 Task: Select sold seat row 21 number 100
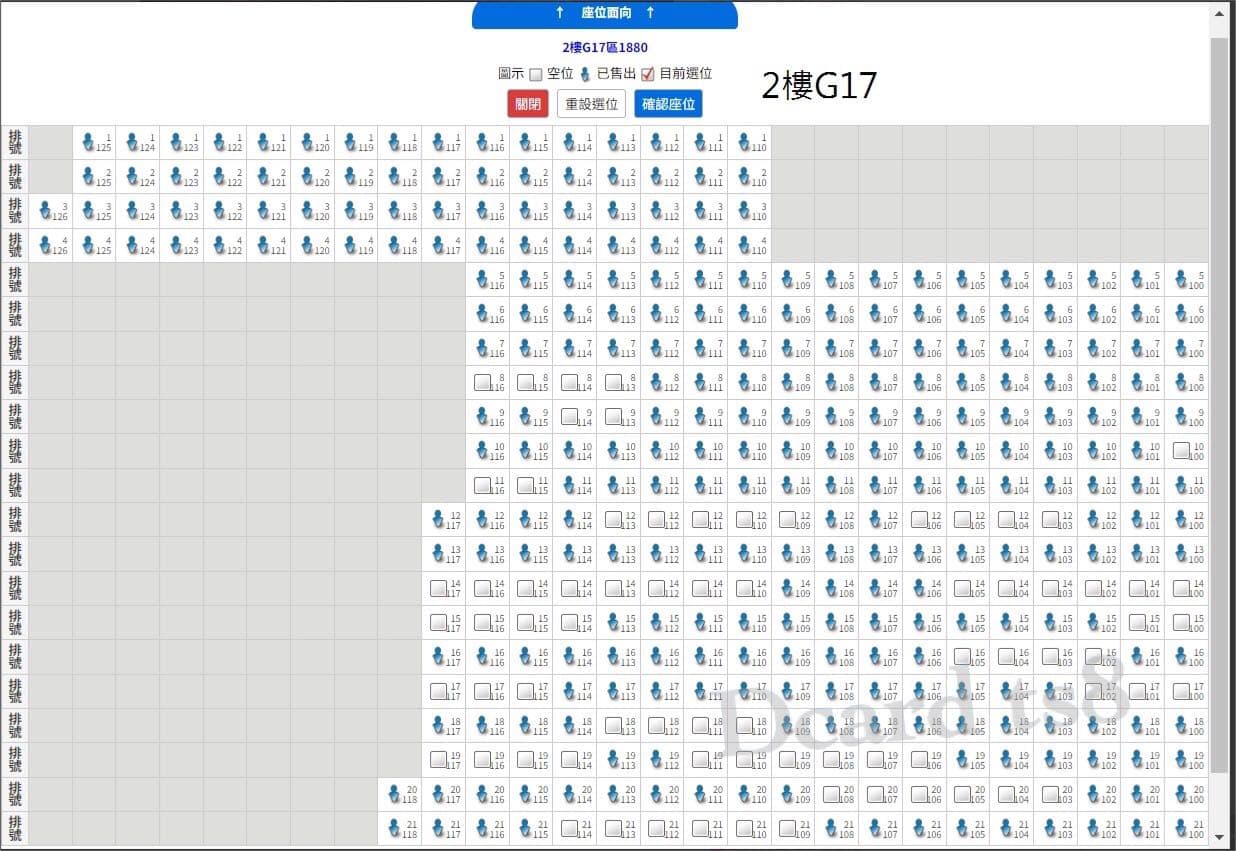pyautogui.click(x=1181, y=828)
